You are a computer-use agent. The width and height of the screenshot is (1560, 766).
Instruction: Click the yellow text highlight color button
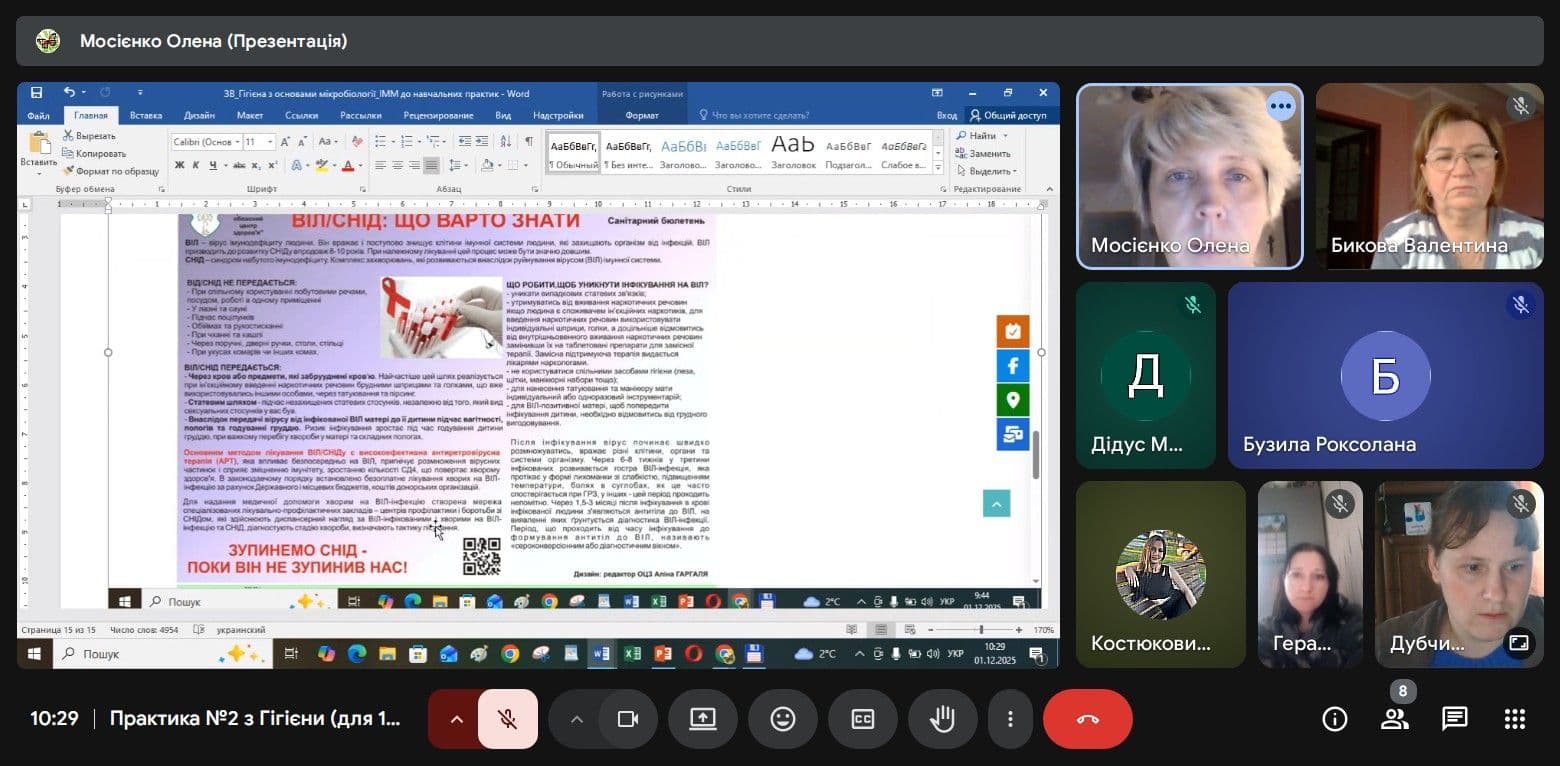(x=320, y=165)
